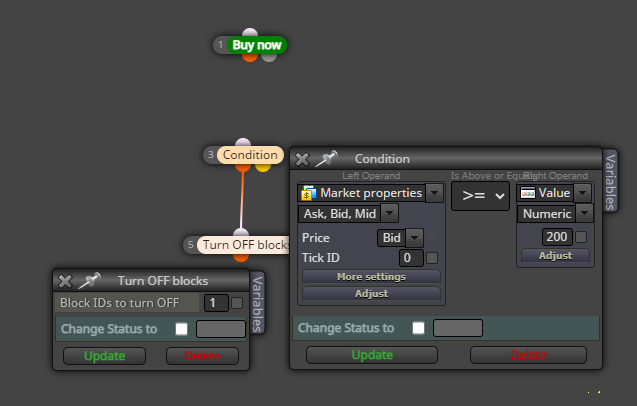Click Block IDs to turn OFF input
Image resolution: width=637 pixels, height=406 pixels.
[216, 303]
